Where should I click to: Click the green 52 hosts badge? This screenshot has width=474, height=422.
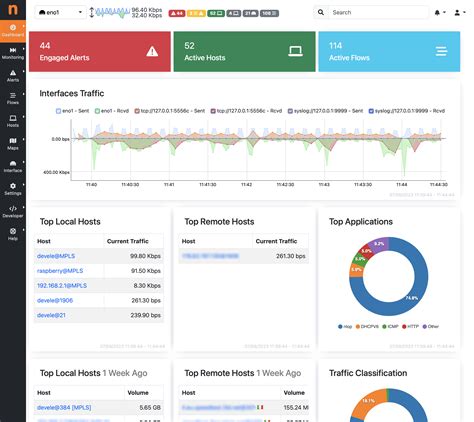216,13
